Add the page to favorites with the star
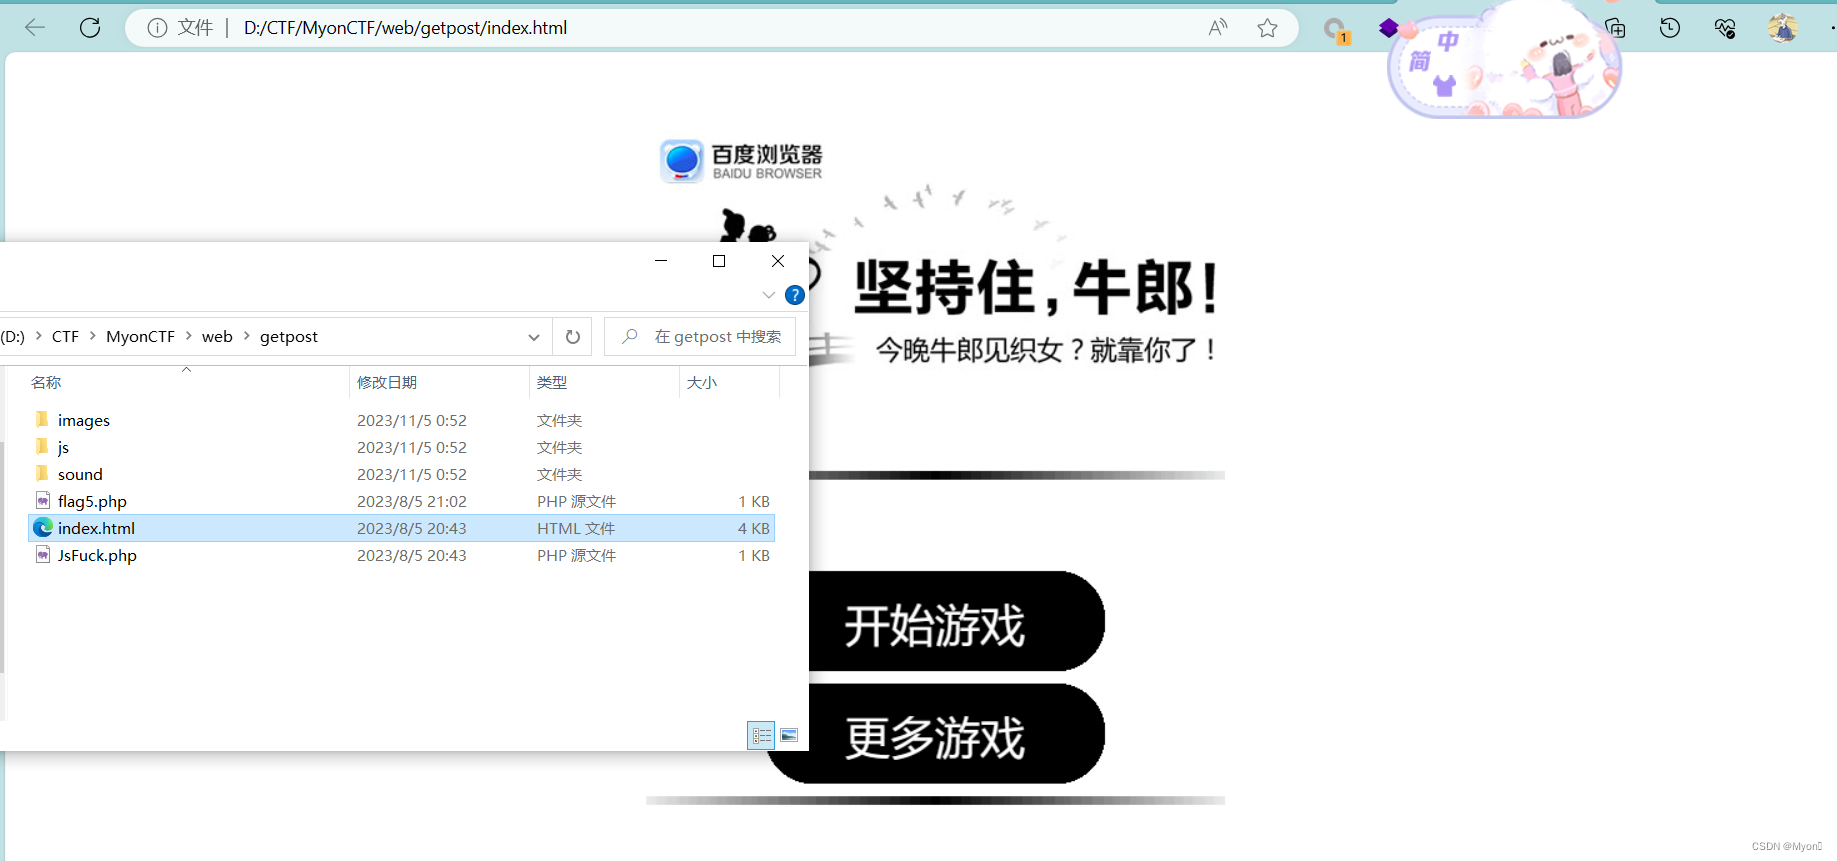 (1268, 28)
